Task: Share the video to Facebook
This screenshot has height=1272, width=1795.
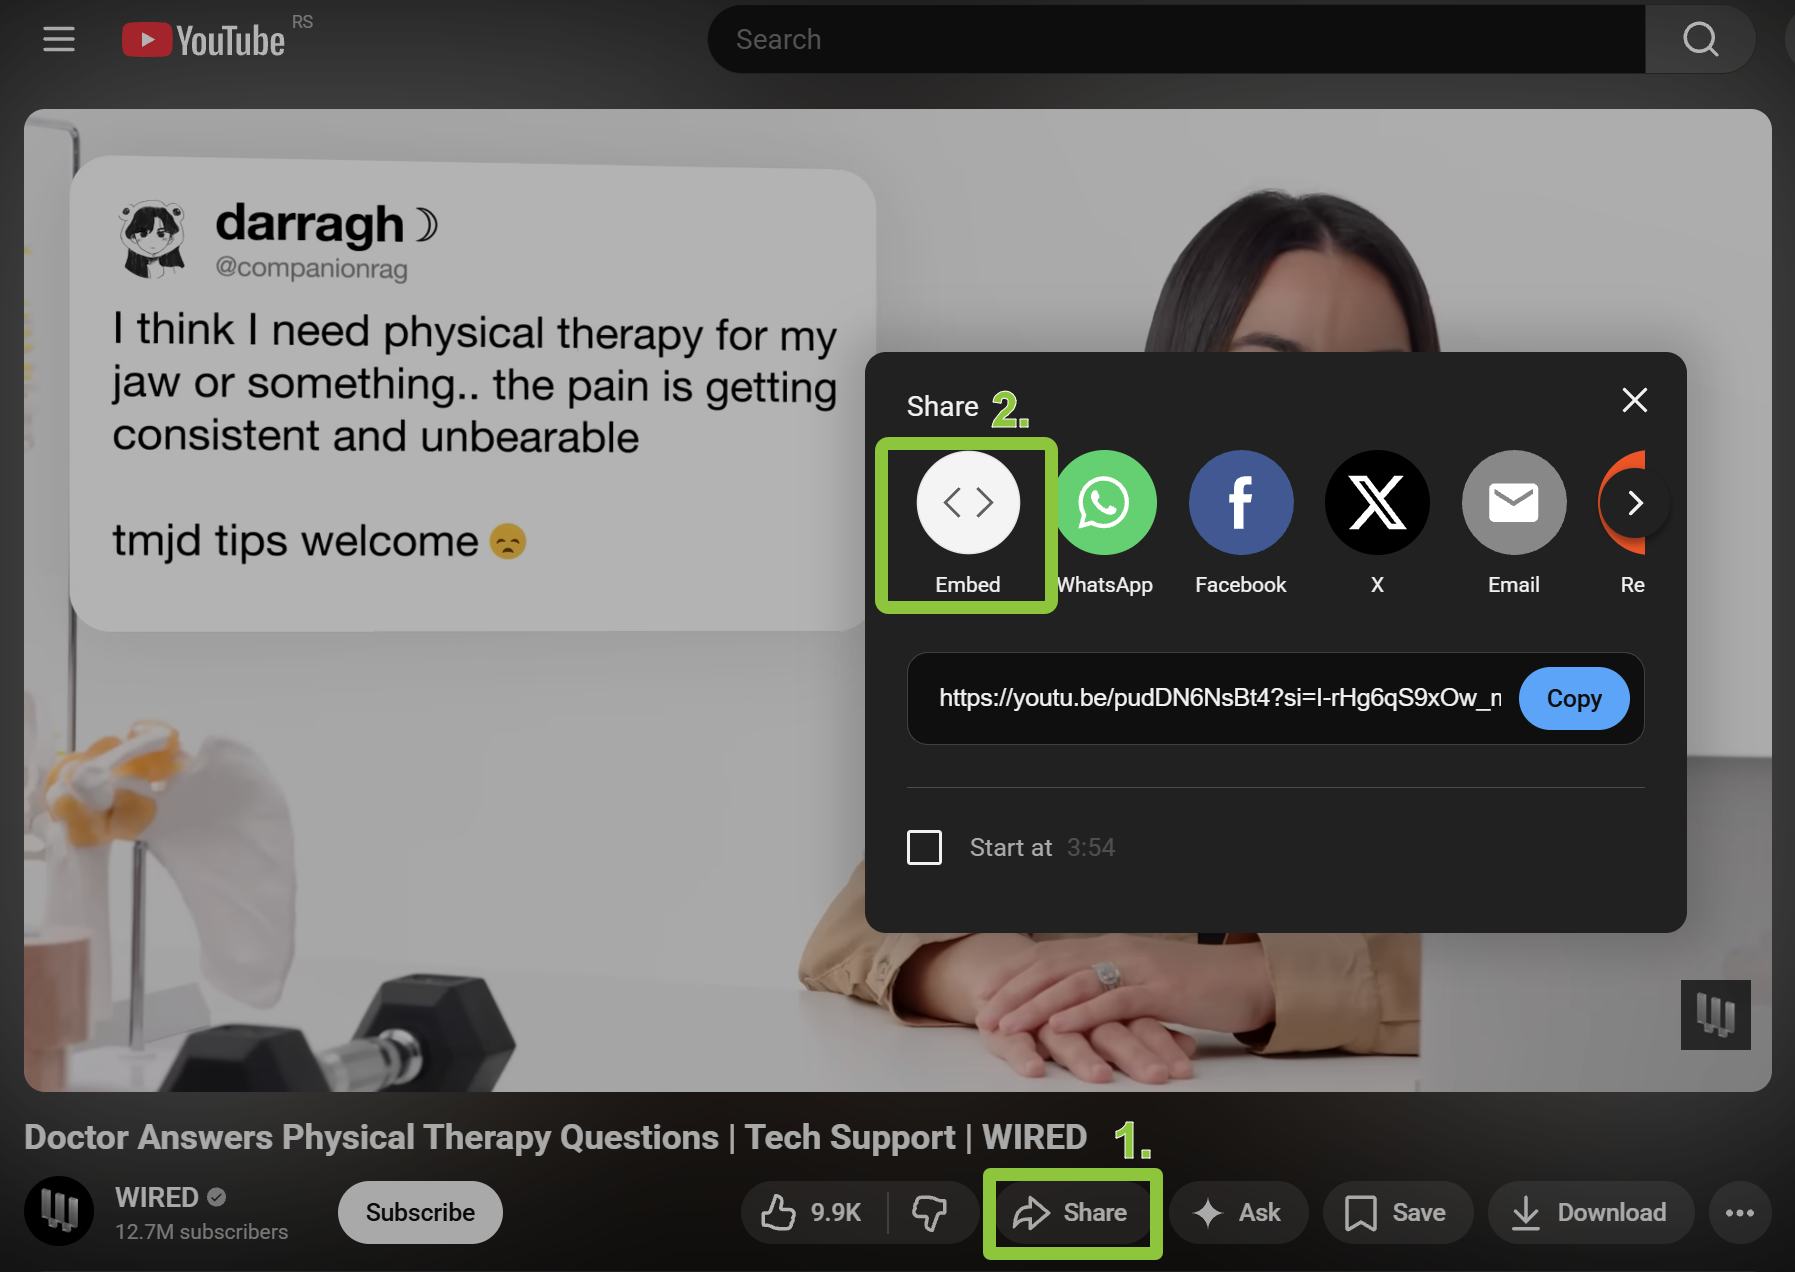Action: tap(1240, 524)
